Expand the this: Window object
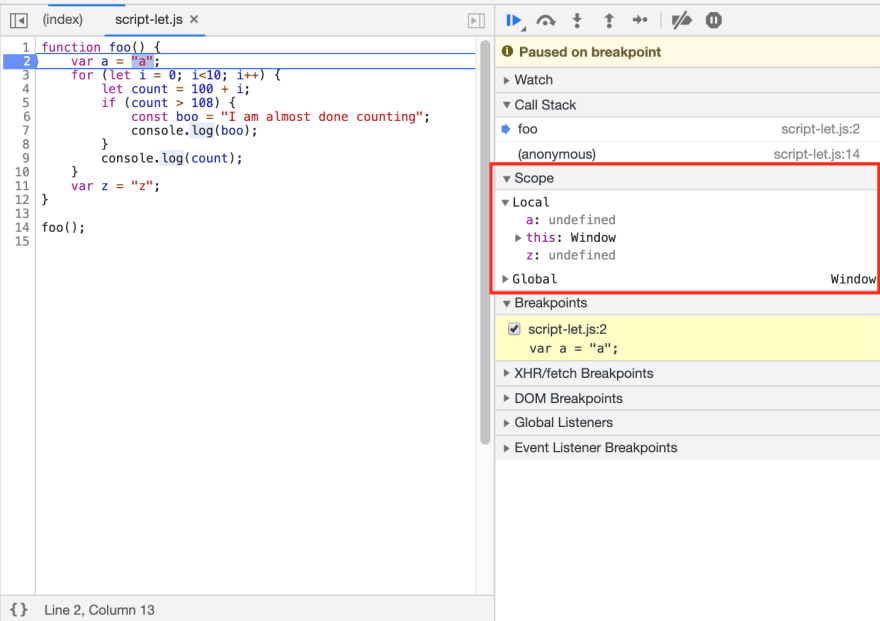Image resolution: width=880 pixels, height=621 pixels. point(518,238)
